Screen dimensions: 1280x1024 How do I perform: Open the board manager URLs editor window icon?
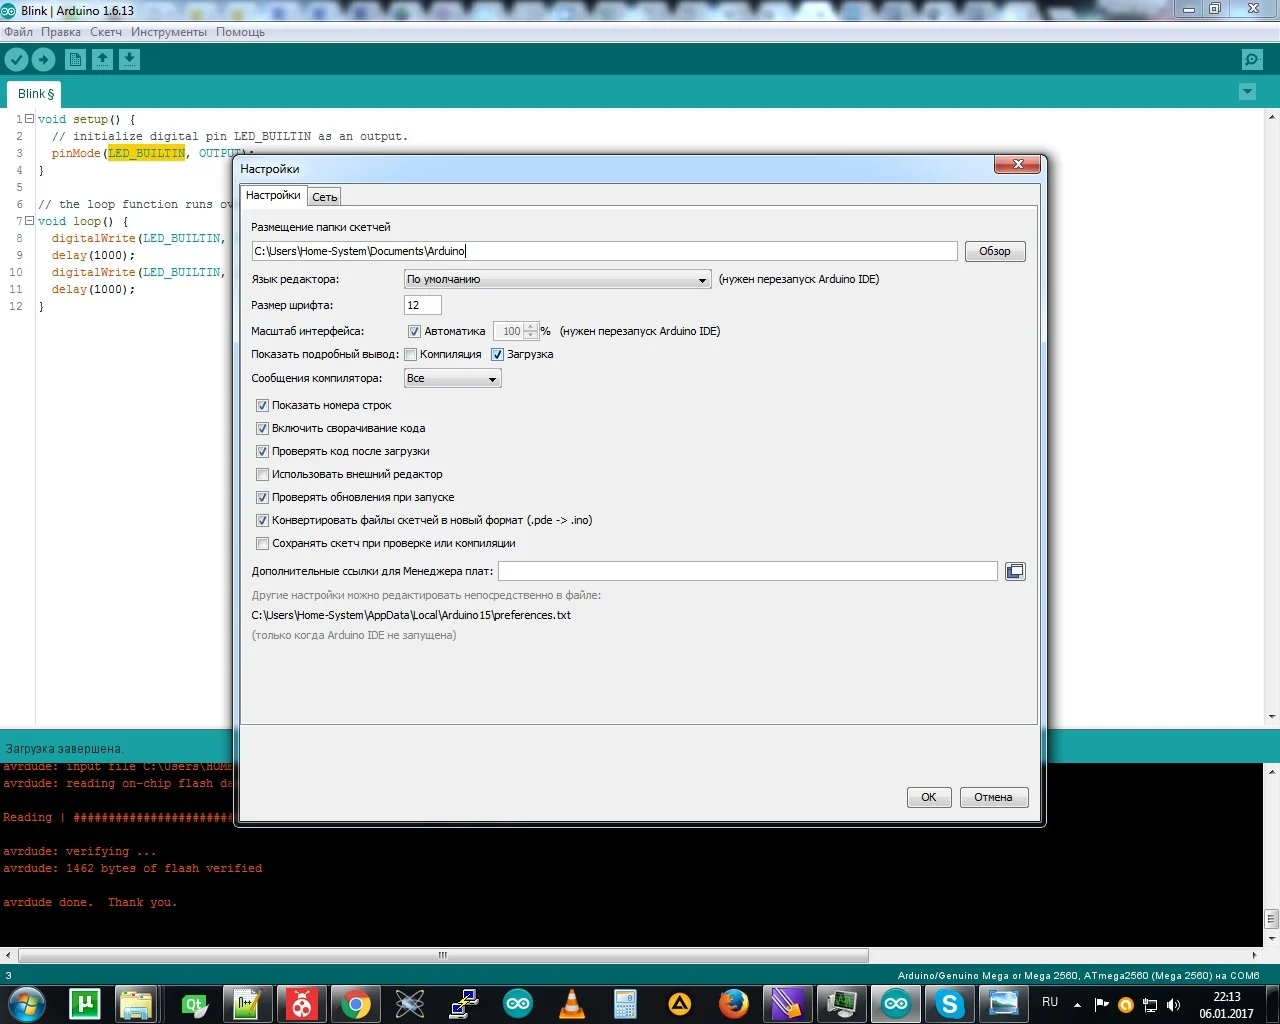tap(1015, 571)
